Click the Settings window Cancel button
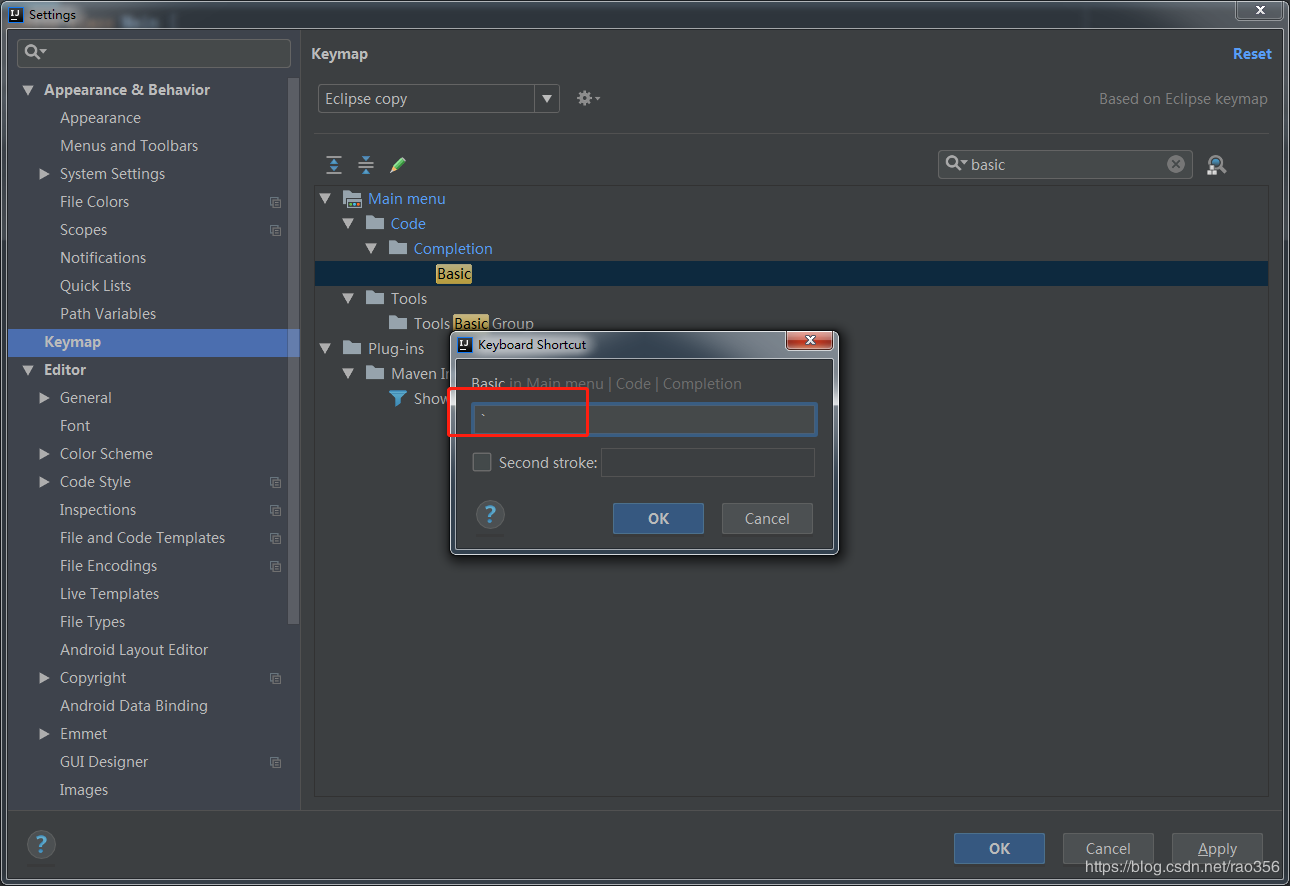 pyautogui.click(x=1108, y=848)
